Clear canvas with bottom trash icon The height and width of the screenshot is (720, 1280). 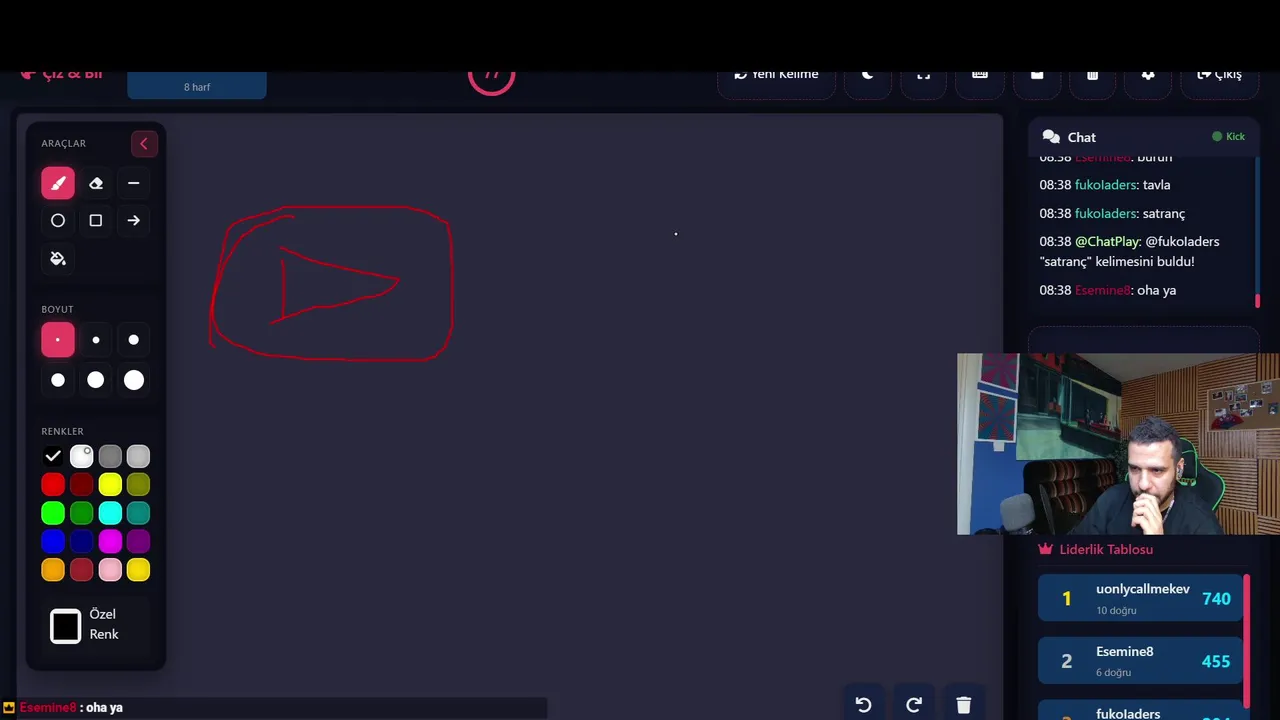coord(964,705)
